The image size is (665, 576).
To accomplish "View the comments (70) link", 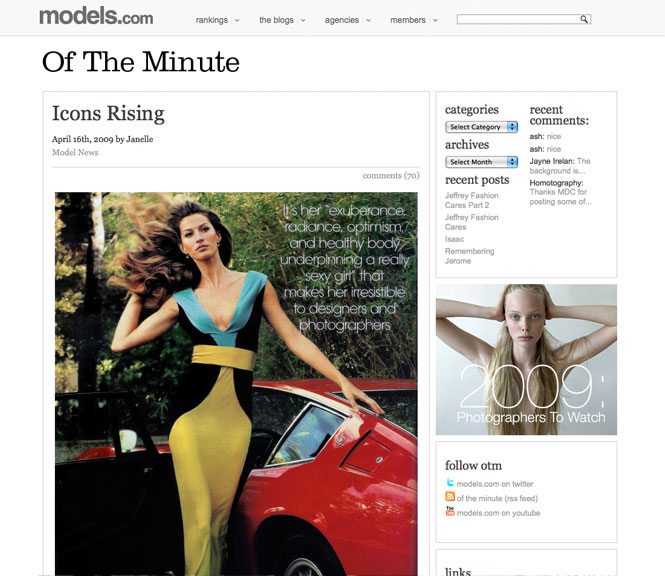I will click(390, 176).
